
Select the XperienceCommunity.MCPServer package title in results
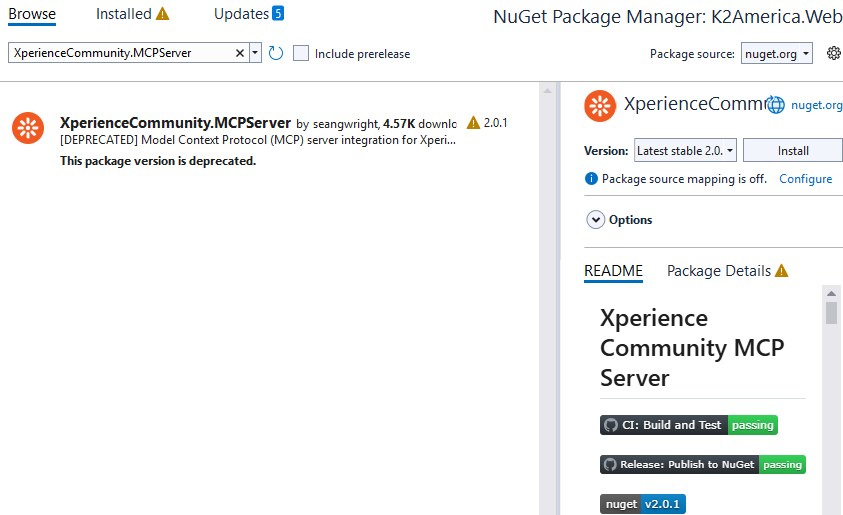[175, 123]
